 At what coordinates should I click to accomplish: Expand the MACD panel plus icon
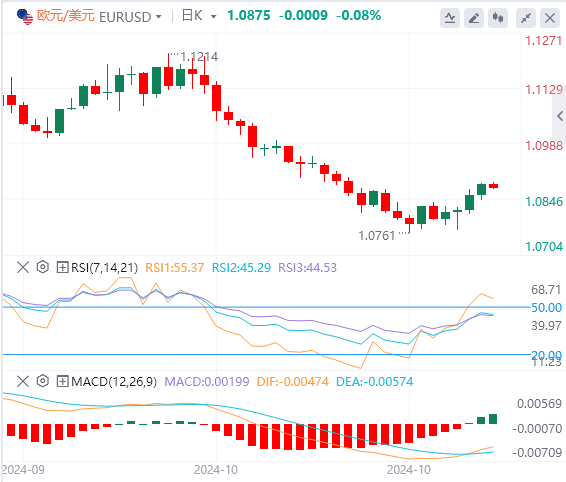pyautogui.click(x=62, y=381)
